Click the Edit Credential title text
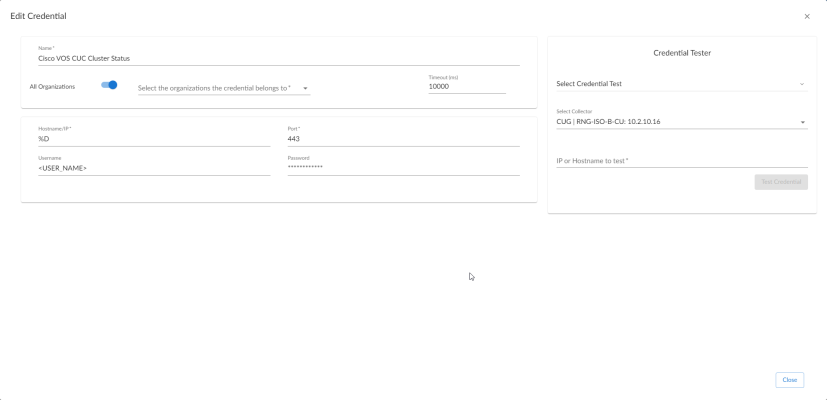The image size is (827, 400). pyautogui.click(x=39, y=16)
